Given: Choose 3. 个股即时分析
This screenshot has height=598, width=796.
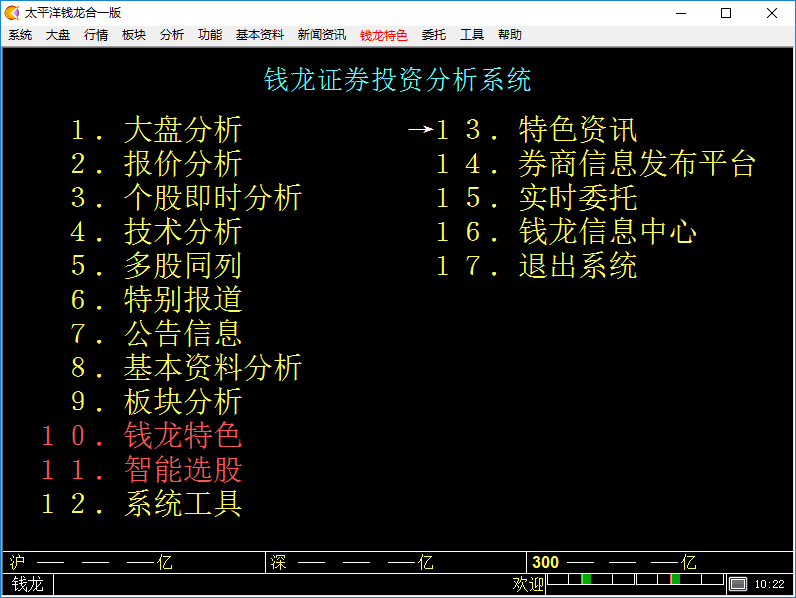Looking at the screenshot, I should tap(186, 197).
